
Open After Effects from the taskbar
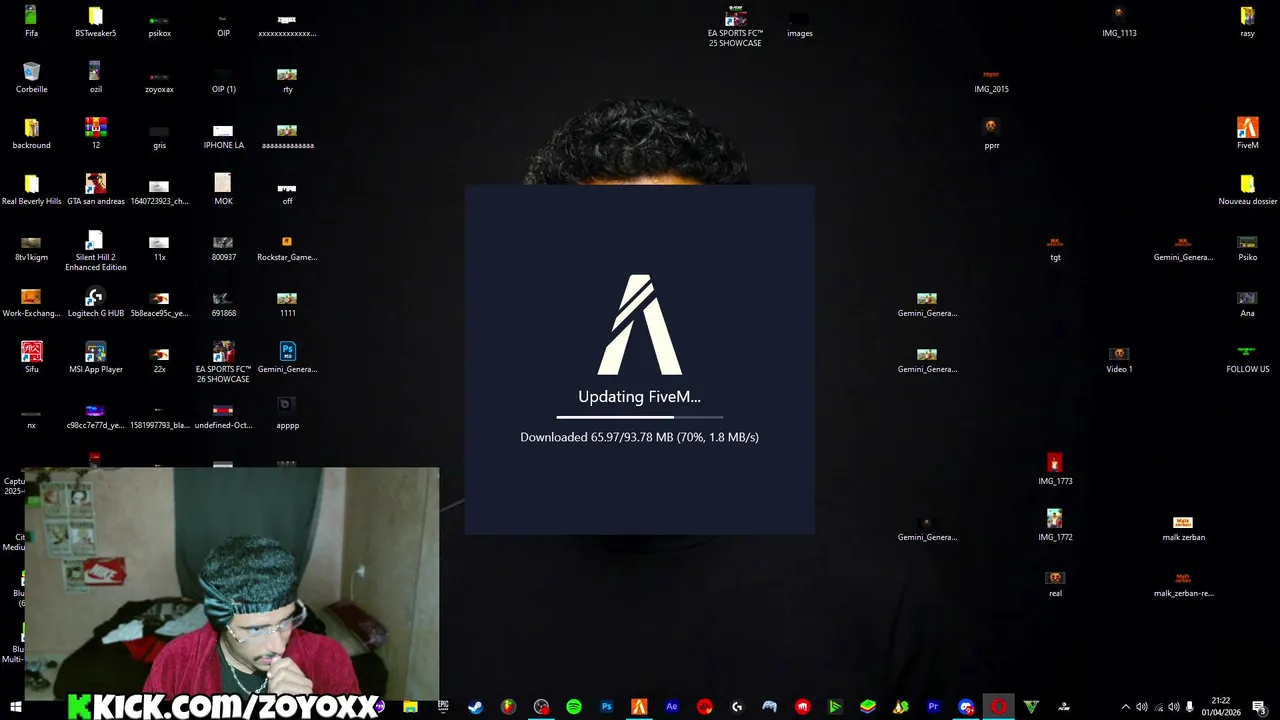(672, 706)
